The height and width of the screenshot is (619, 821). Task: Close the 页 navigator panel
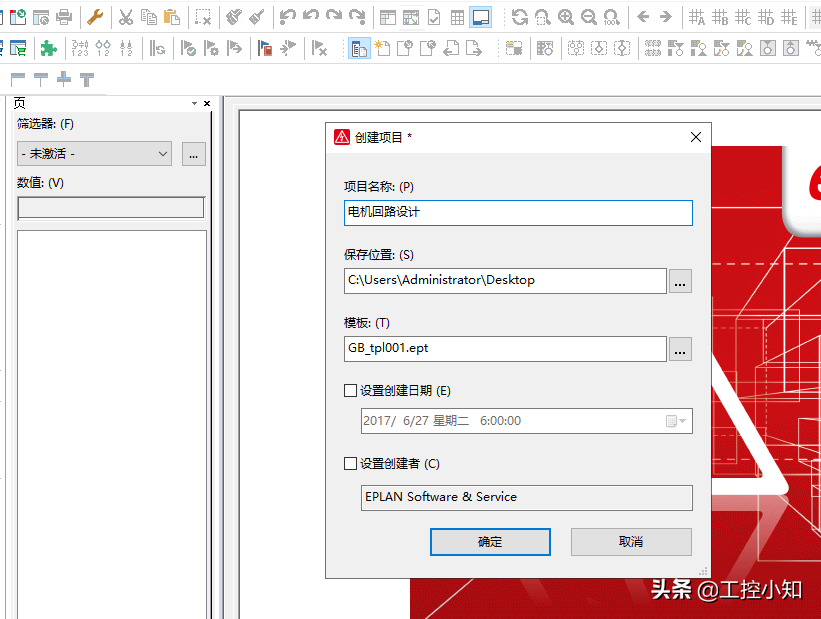tap(207, 104)
